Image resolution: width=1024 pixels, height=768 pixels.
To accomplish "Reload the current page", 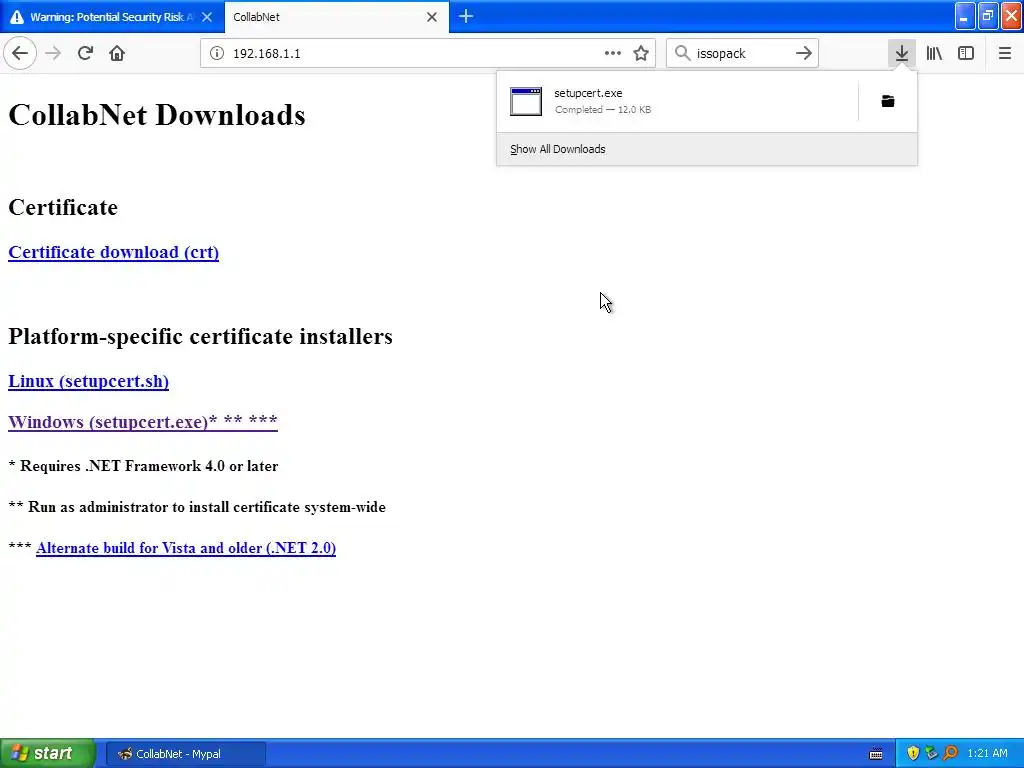I will point(85,53).
